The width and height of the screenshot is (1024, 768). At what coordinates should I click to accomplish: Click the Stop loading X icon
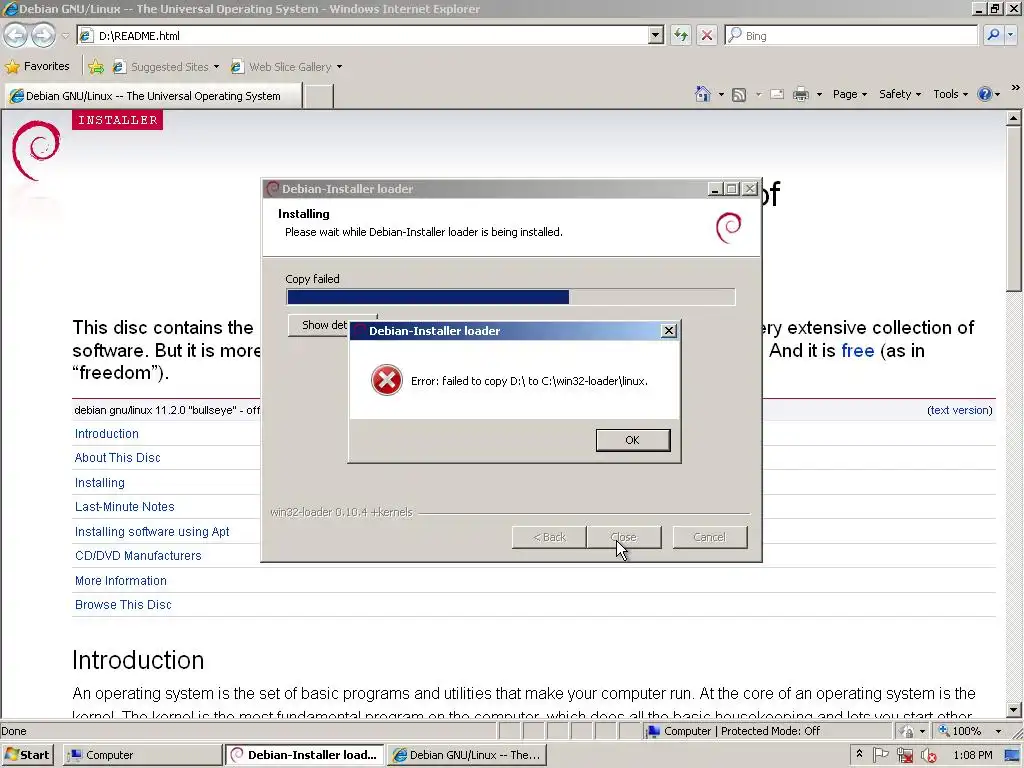click(707, 35)
